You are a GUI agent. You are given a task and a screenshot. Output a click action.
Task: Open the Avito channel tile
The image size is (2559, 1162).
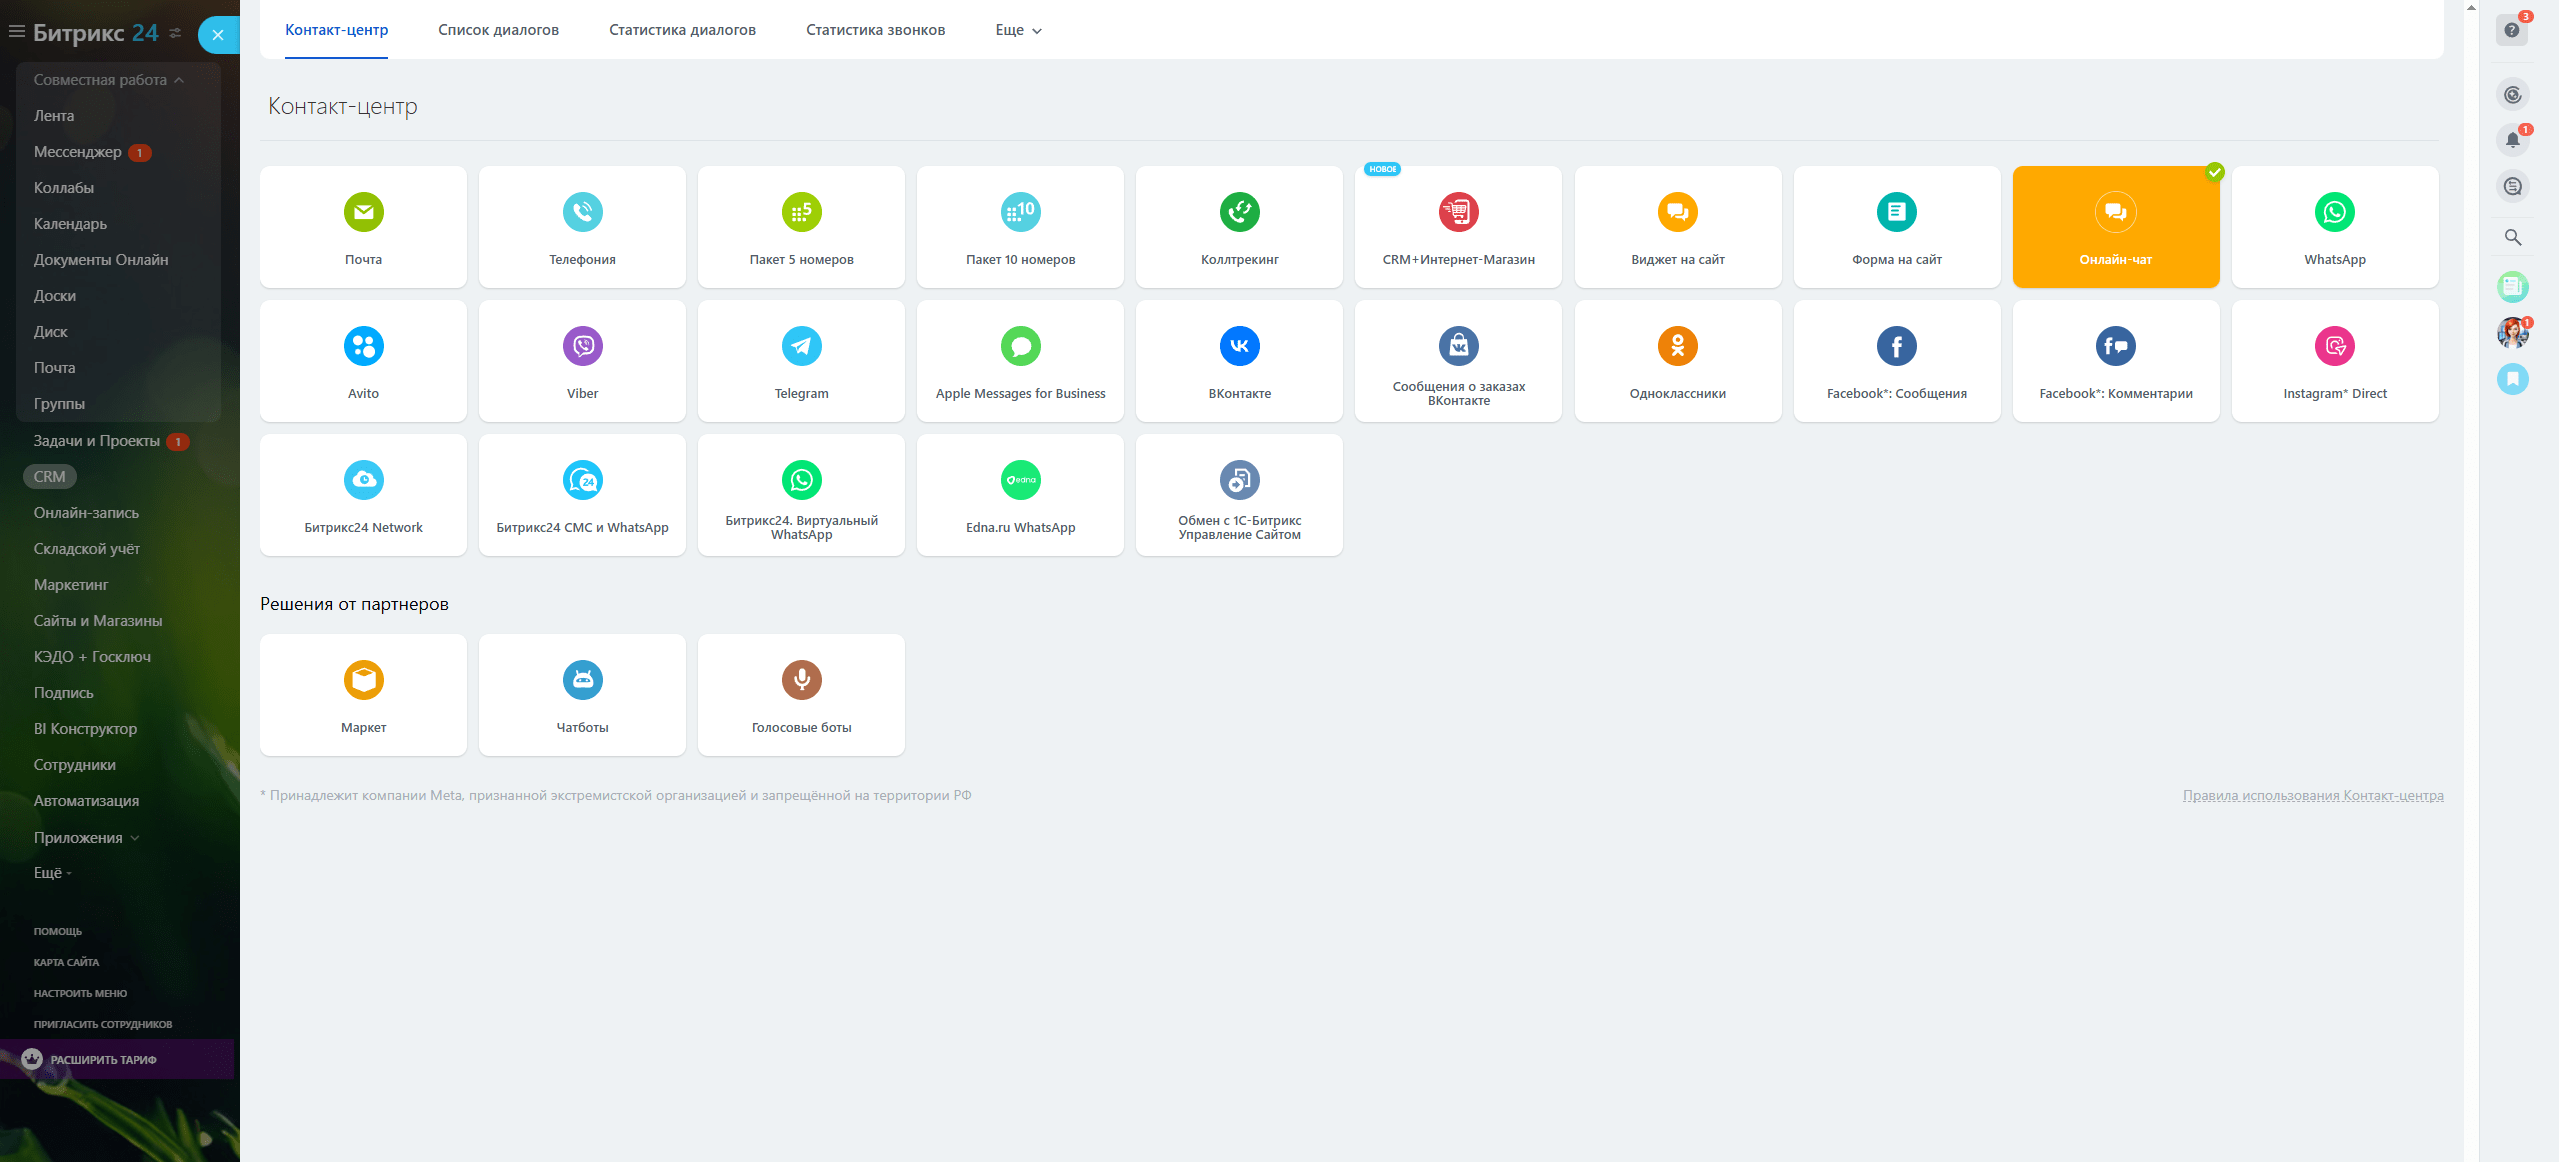point(363,361)
